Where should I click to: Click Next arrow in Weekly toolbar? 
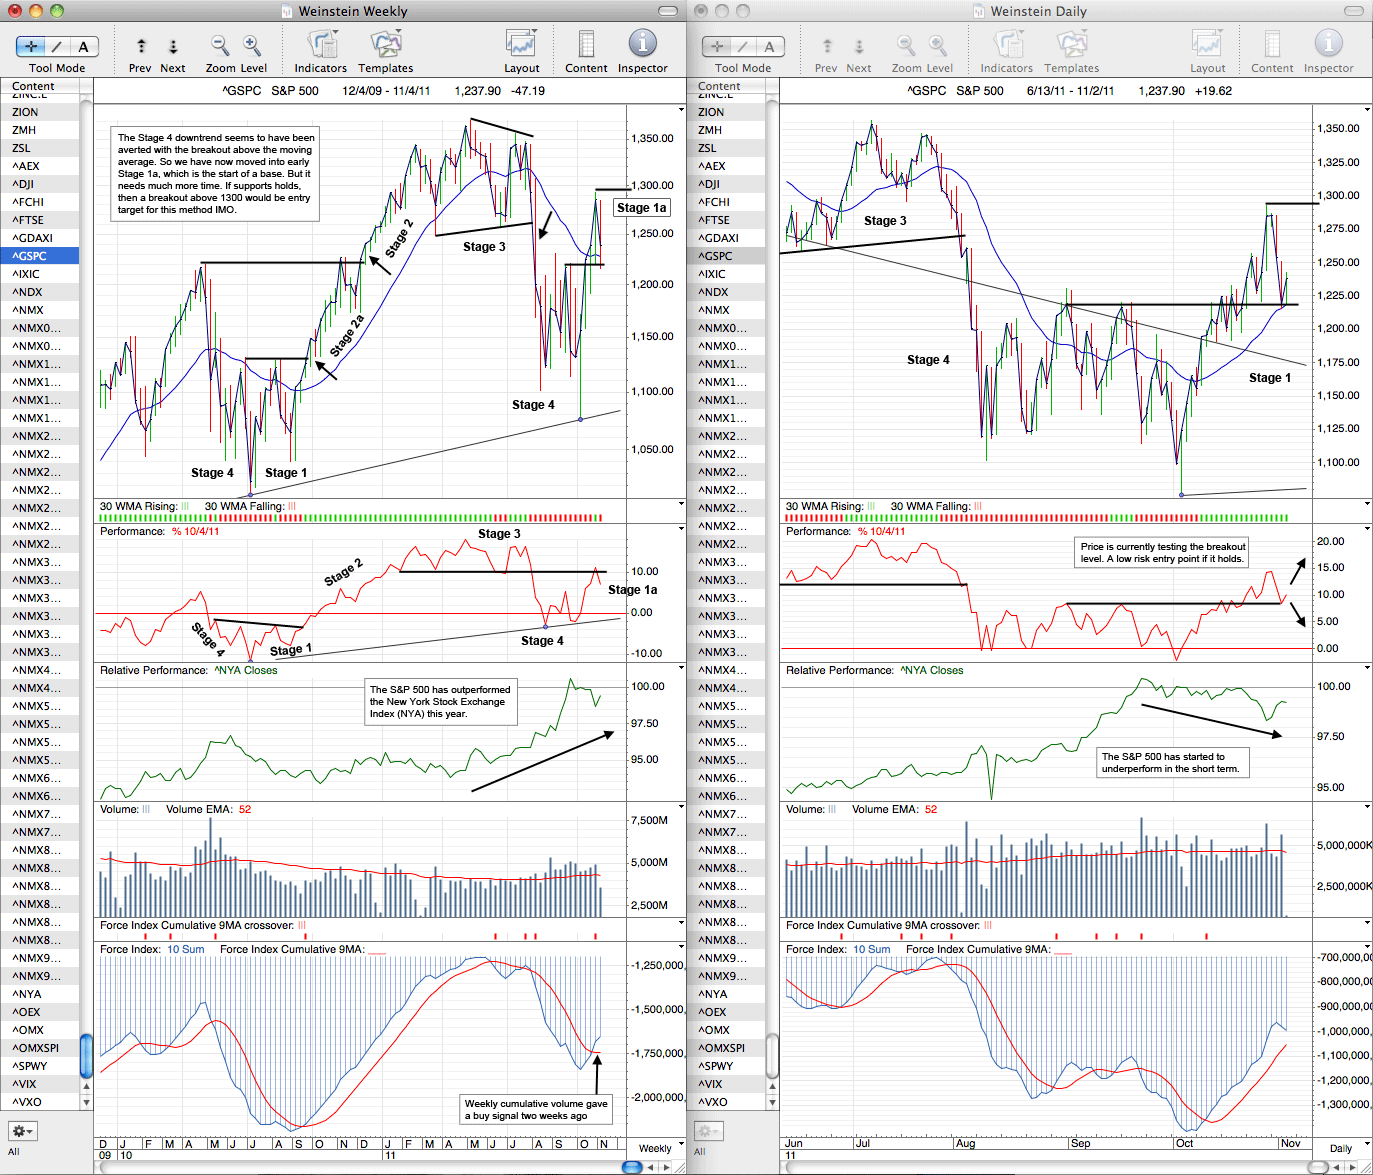[x=173, y=46]
